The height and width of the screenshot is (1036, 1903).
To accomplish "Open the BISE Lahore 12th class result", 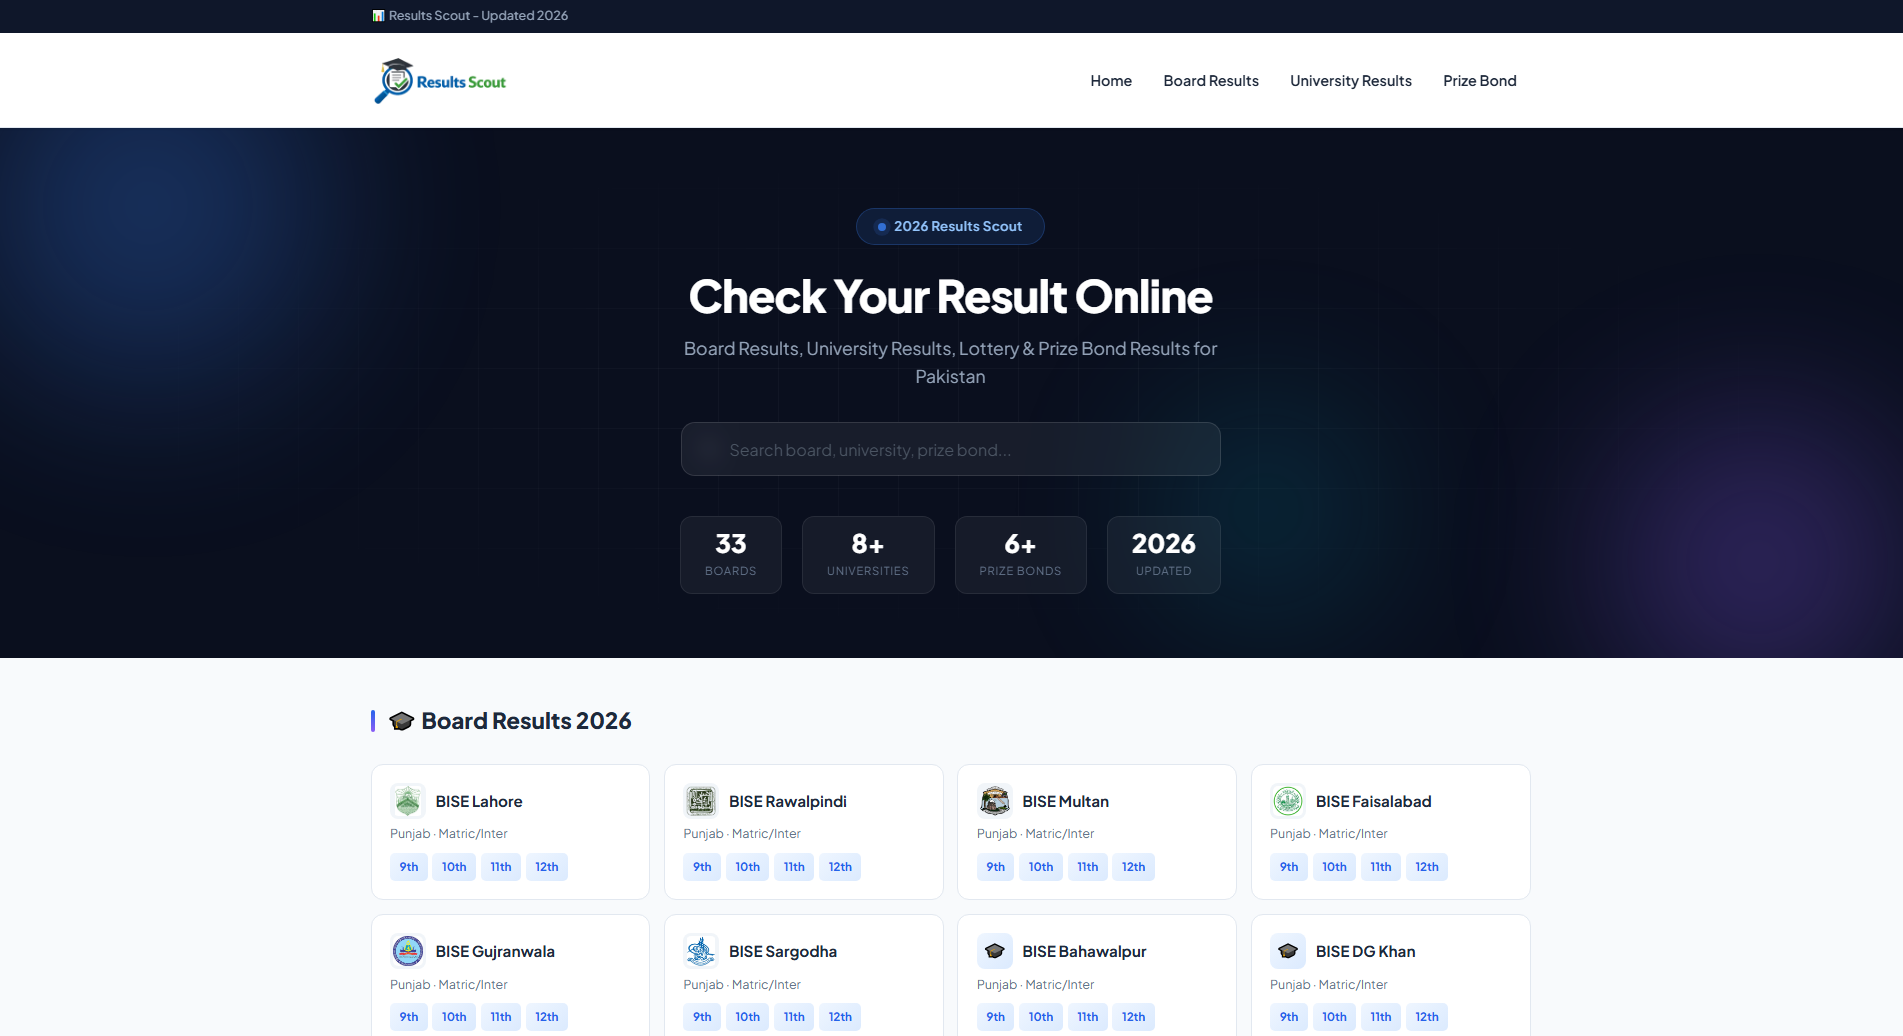I will click(547, 867).
